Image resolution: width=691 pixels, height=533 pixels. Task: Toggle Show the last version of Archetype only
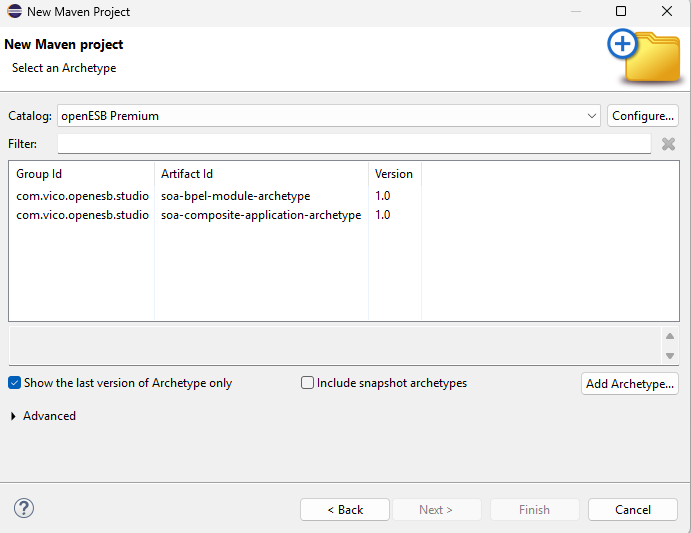click(15, 383)
